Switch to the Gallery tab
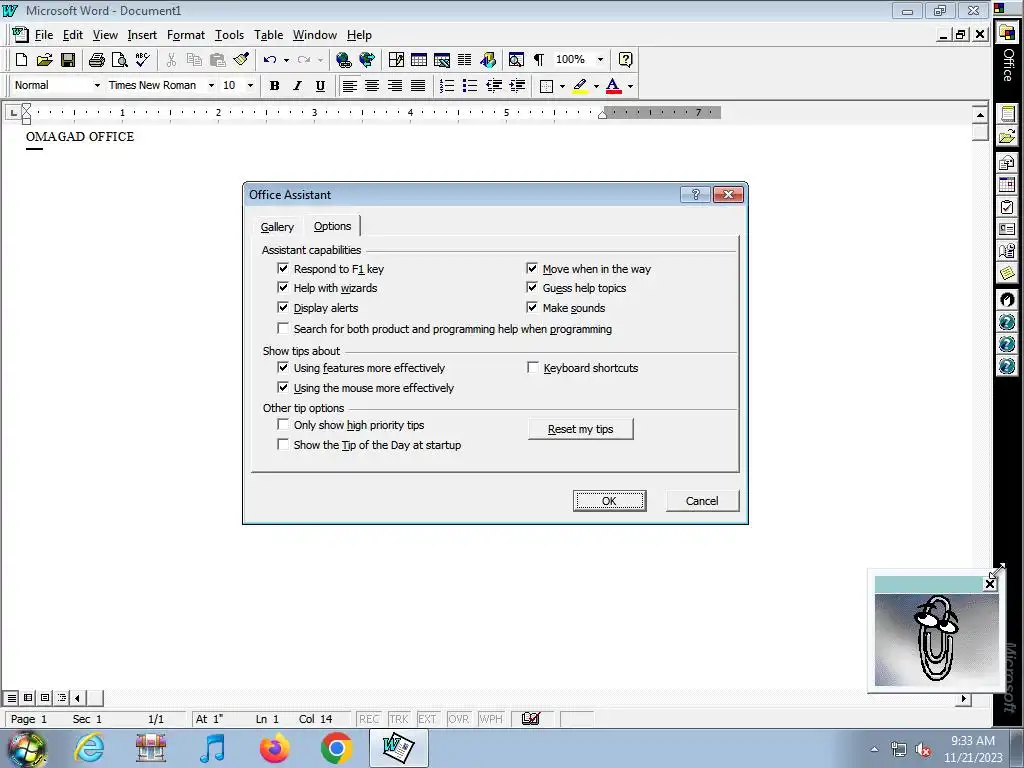The image size is (1024, 768). 277,227
